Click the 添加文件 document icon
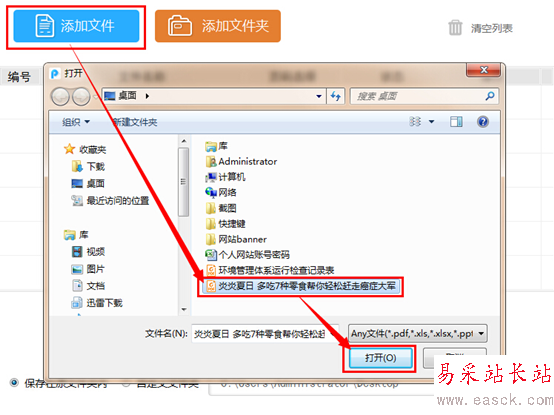This screenshot has height=415, width=554. [x=45, y=26]
